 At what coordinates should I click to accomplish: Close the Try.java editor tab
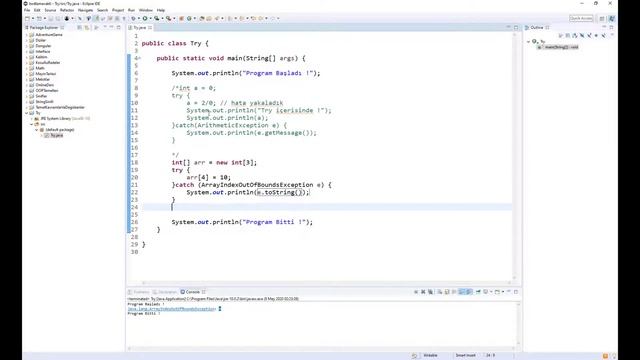pyautogui.click(x=150, y=27)
